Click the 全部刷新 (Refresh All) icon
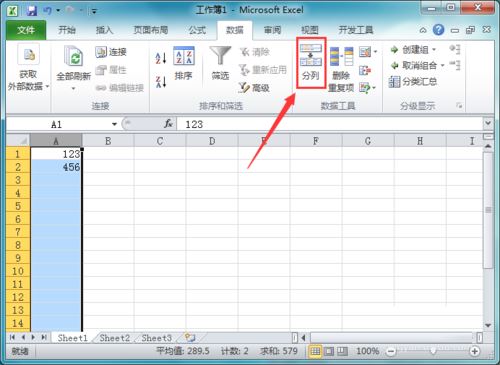500x365 pixels. pos(74,56)
